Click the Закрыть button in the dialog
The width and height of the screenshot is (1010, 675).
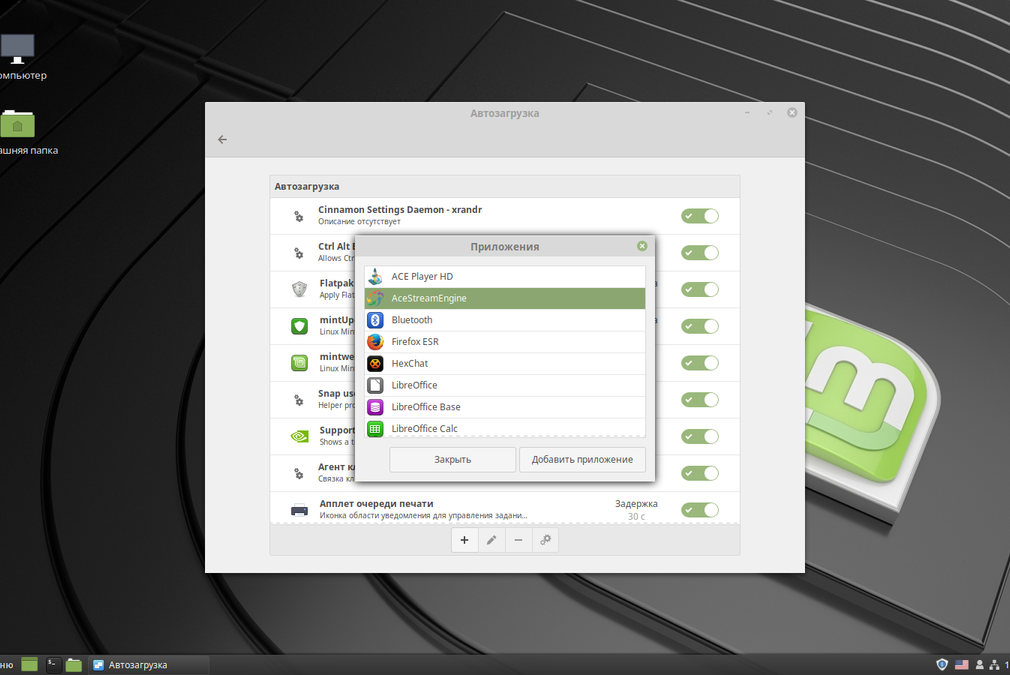[453, 460]
